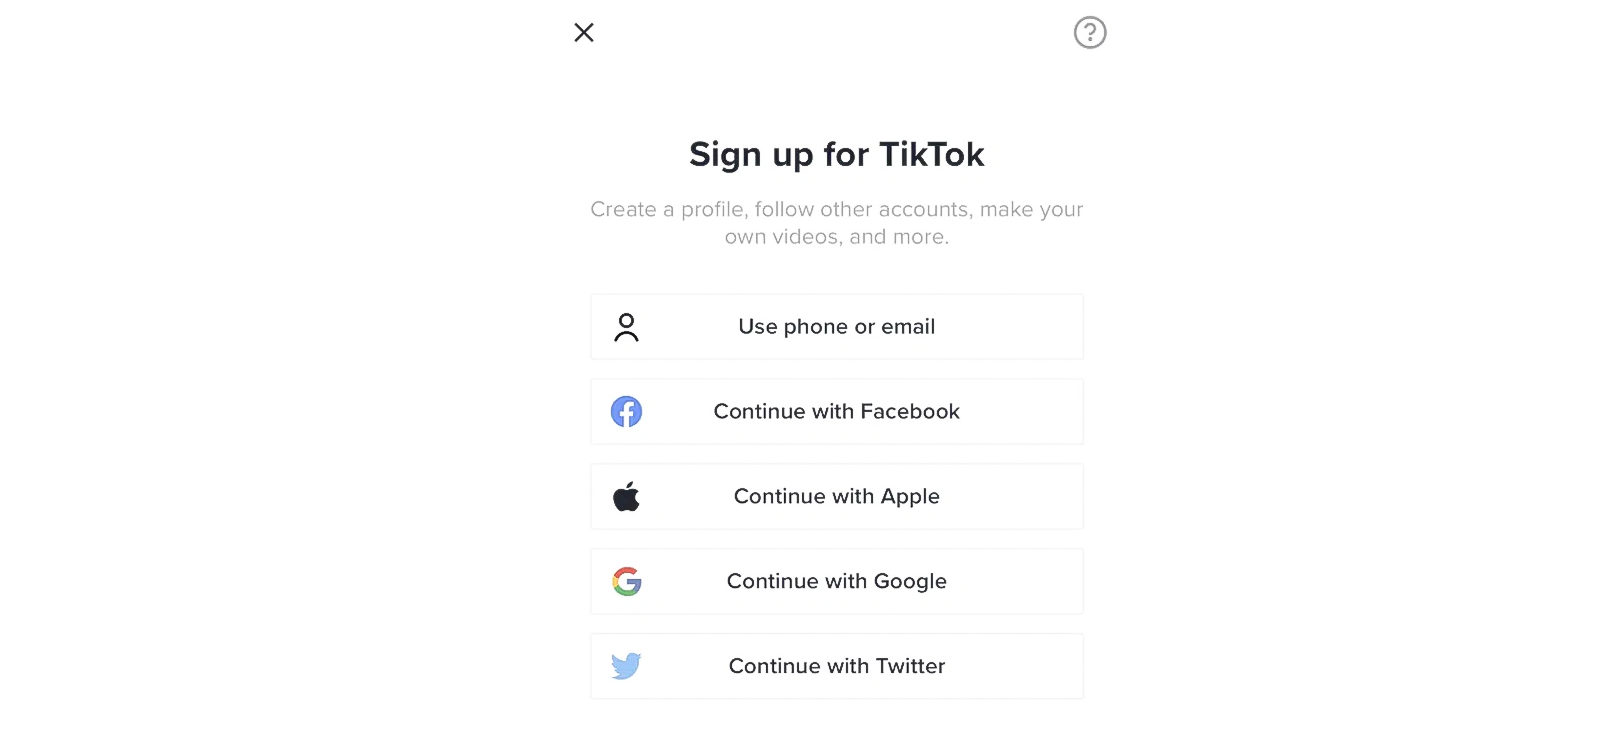Choose Continue with Twitter
Viewport: 1600px width, 739px height.
837,666
